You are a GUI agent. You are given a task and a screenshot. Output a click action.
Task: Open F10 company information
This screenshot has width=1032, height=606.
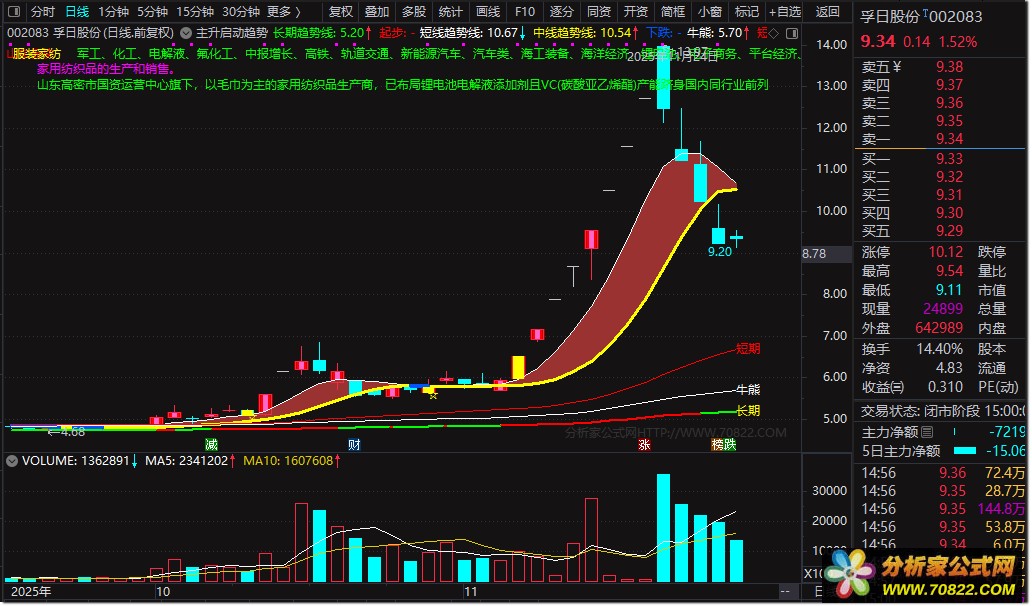(525, 12)
